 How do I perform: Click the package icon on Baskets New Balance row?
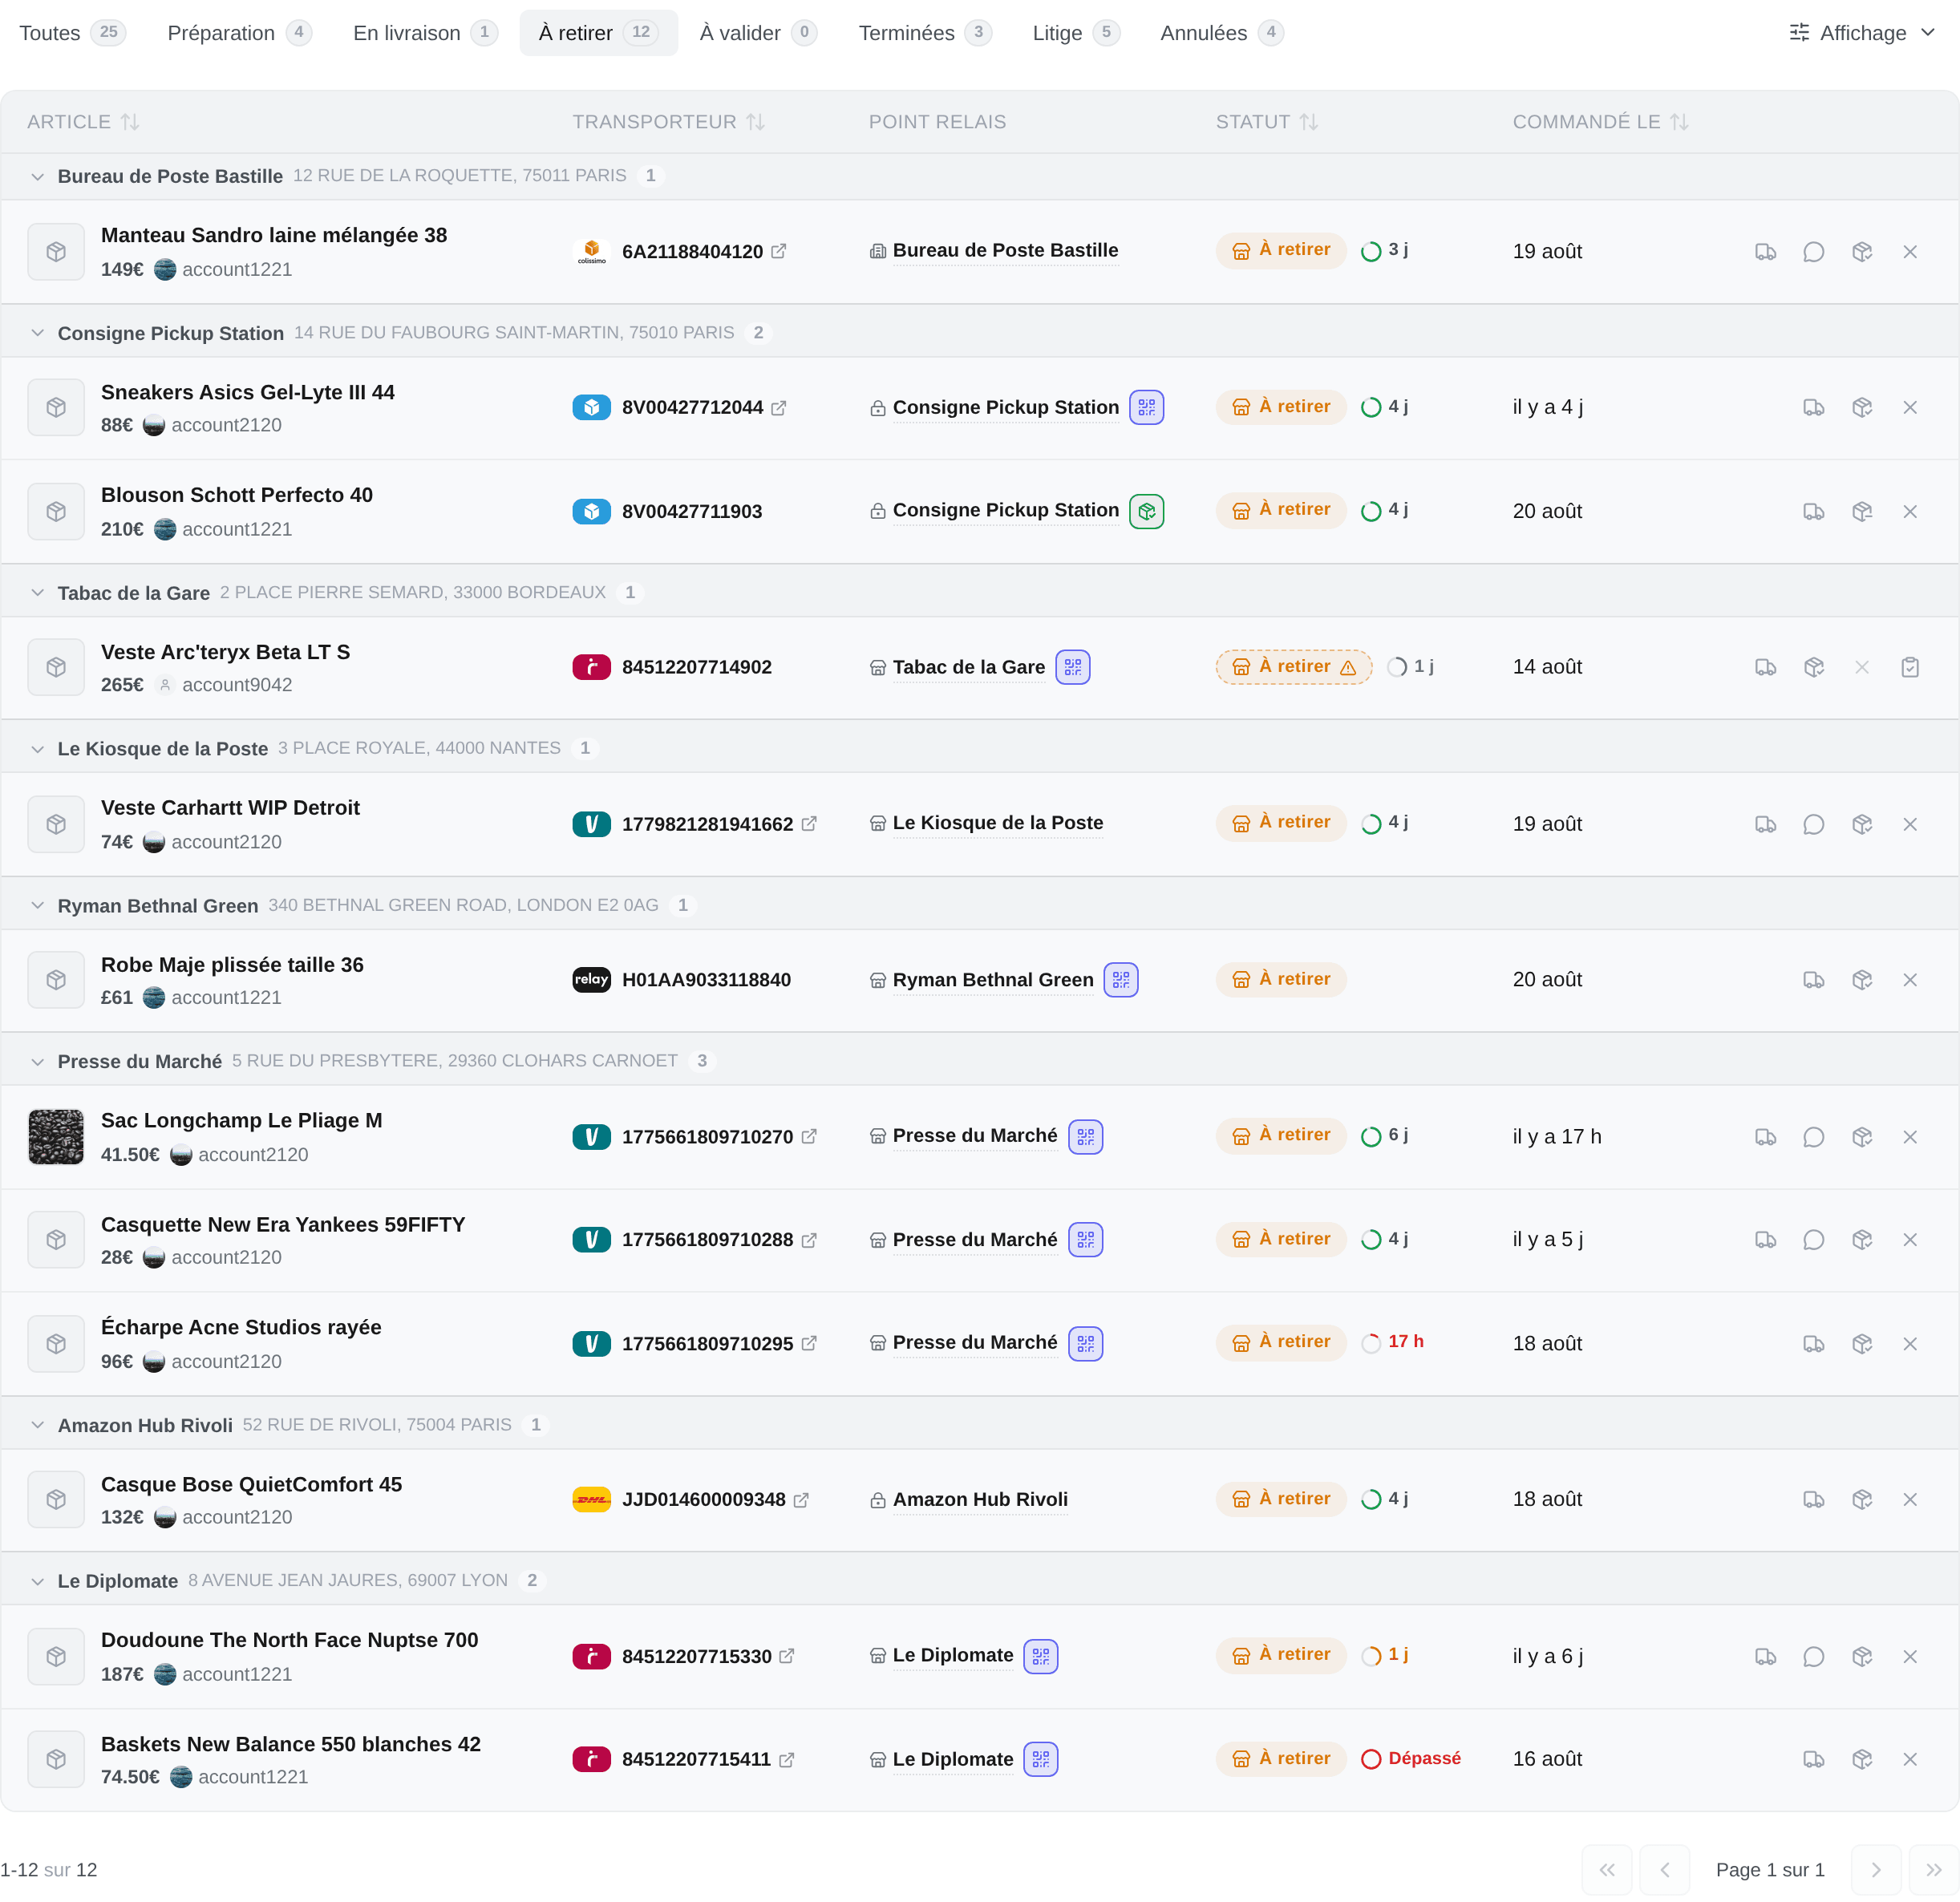click(1861, 1760)
